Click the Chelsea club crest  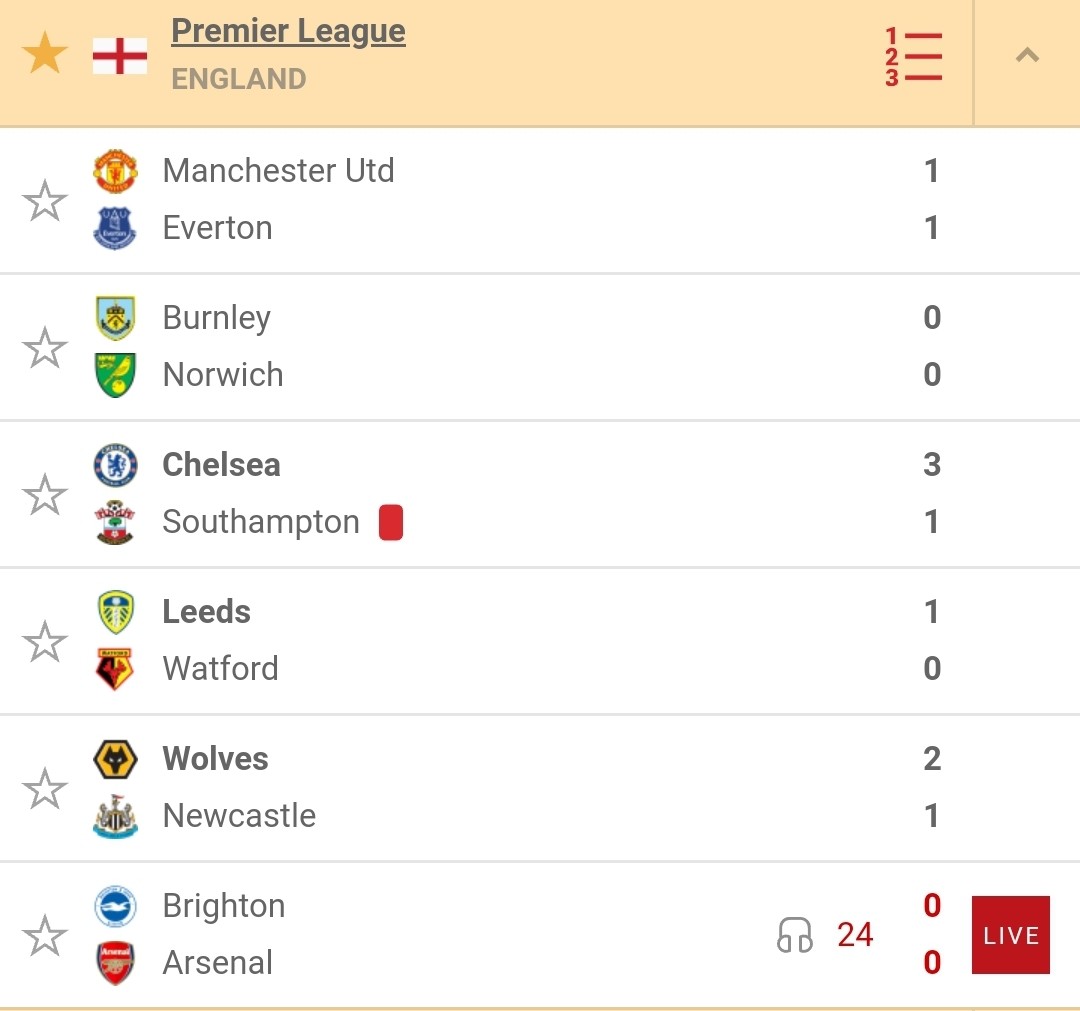coord(115,465)
